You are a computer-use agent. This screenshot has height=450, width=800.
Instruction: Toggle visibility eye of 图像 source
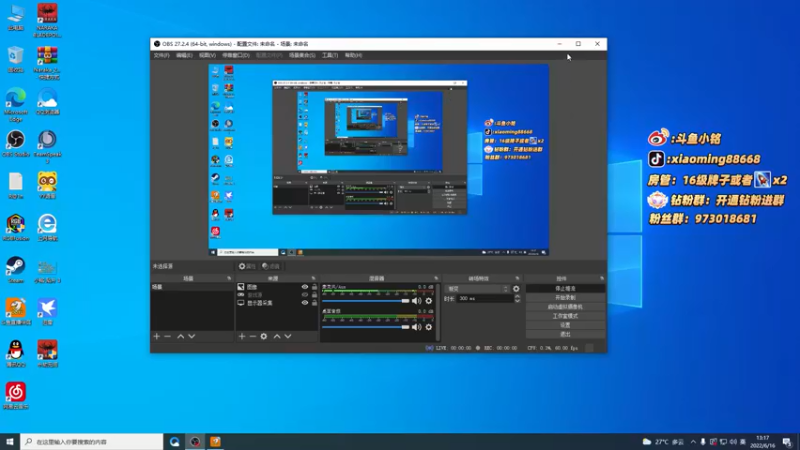(x=305, y=287)
